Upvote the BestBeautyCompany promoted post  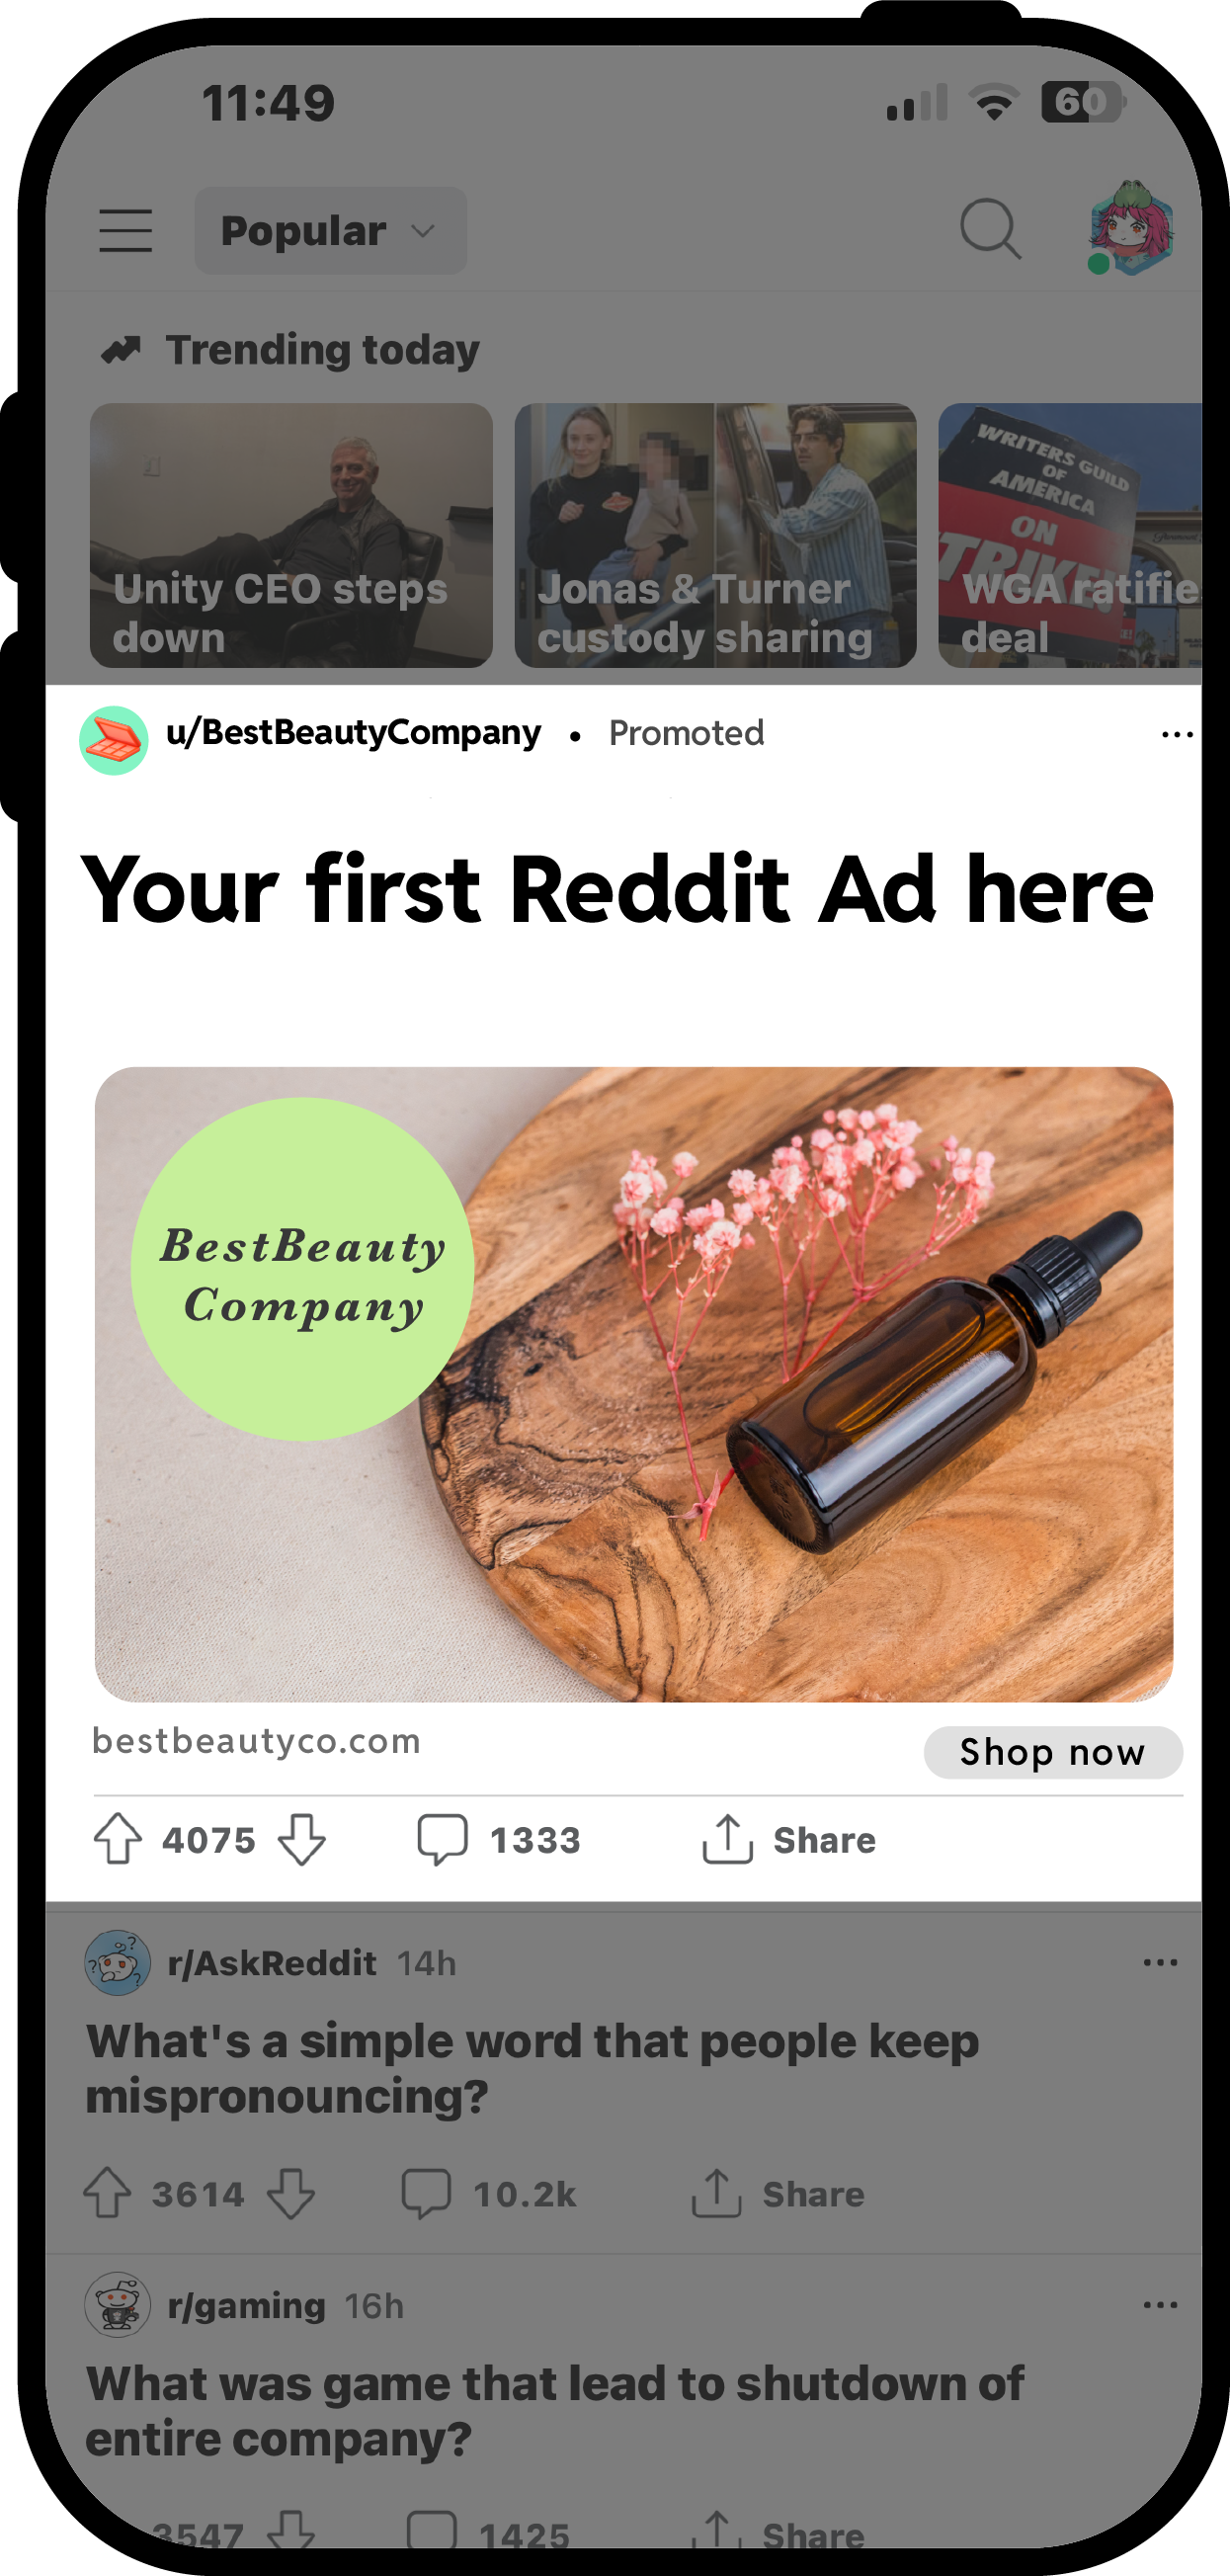(x=118, y=1839)
